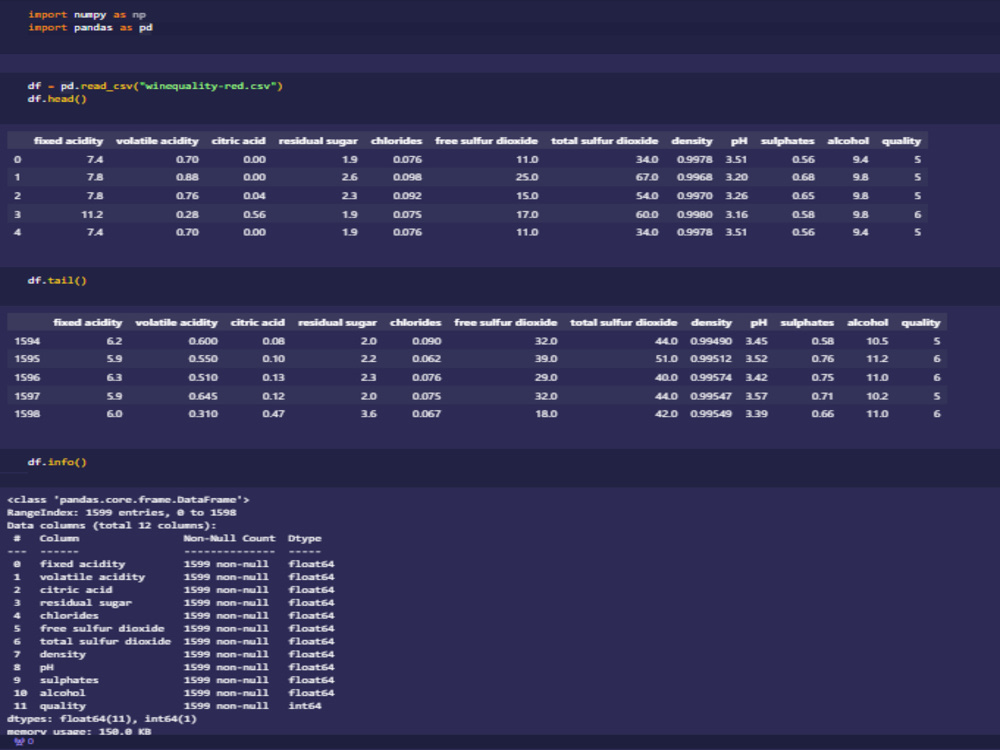Select row index "1594" in tail table
Viewport: 1000px width, 750px height.
point(27,341)
